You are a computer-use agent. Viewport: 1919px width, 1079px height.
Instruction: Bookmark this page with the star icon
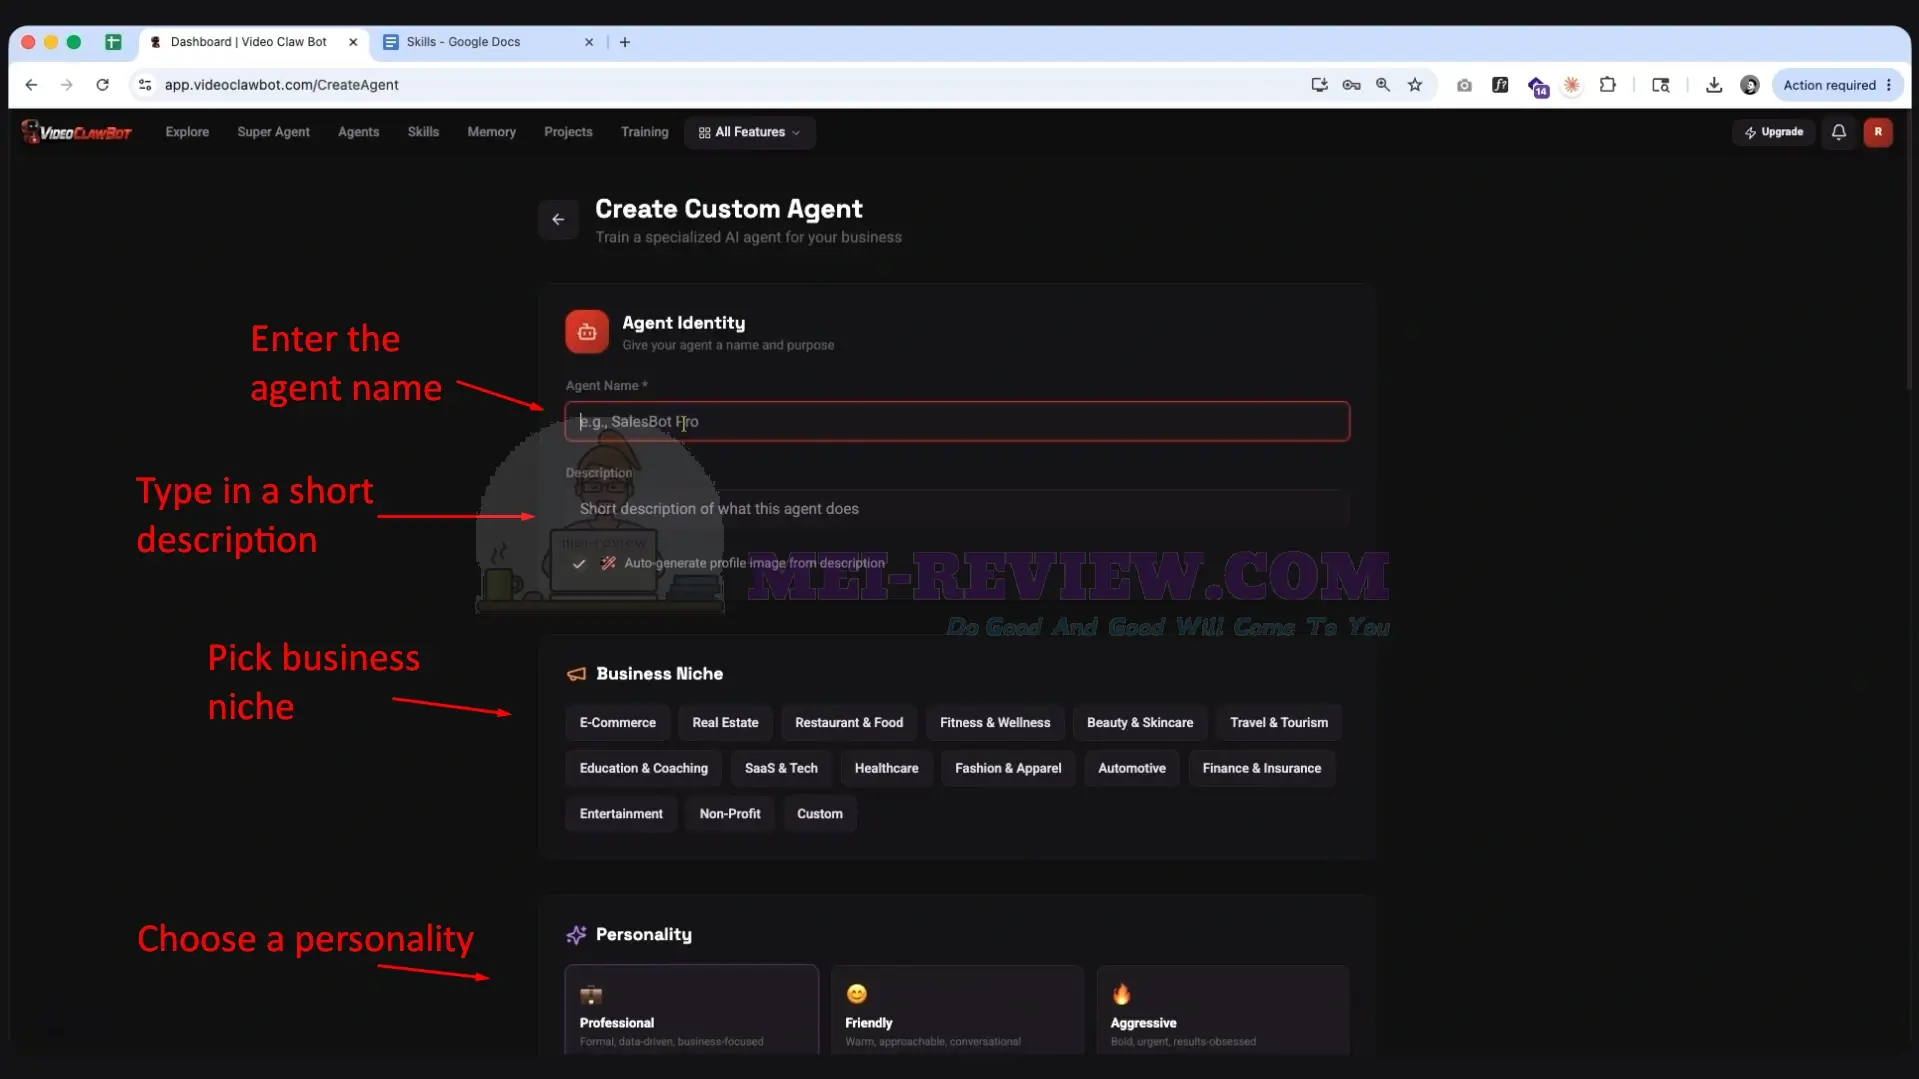pyautogui.click(x=1414, y=85)
